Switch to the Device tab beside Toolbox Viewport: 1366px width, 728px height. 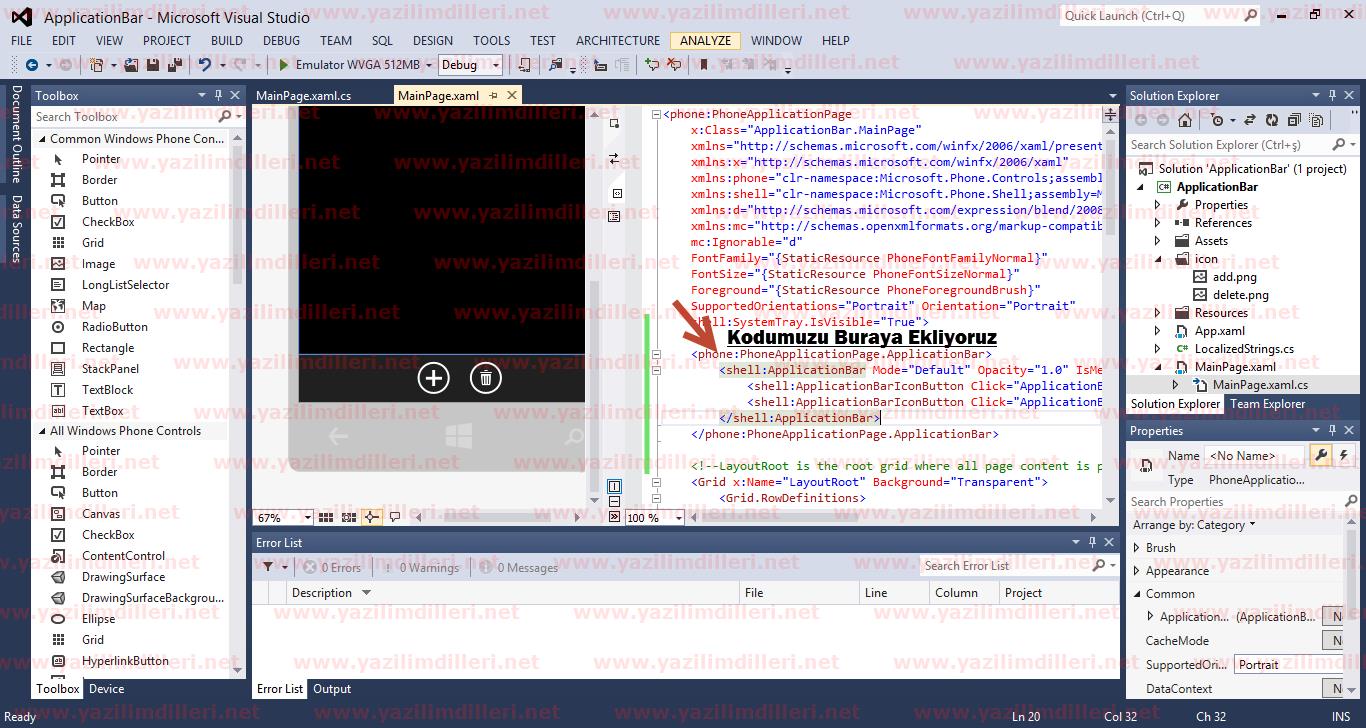106,689
